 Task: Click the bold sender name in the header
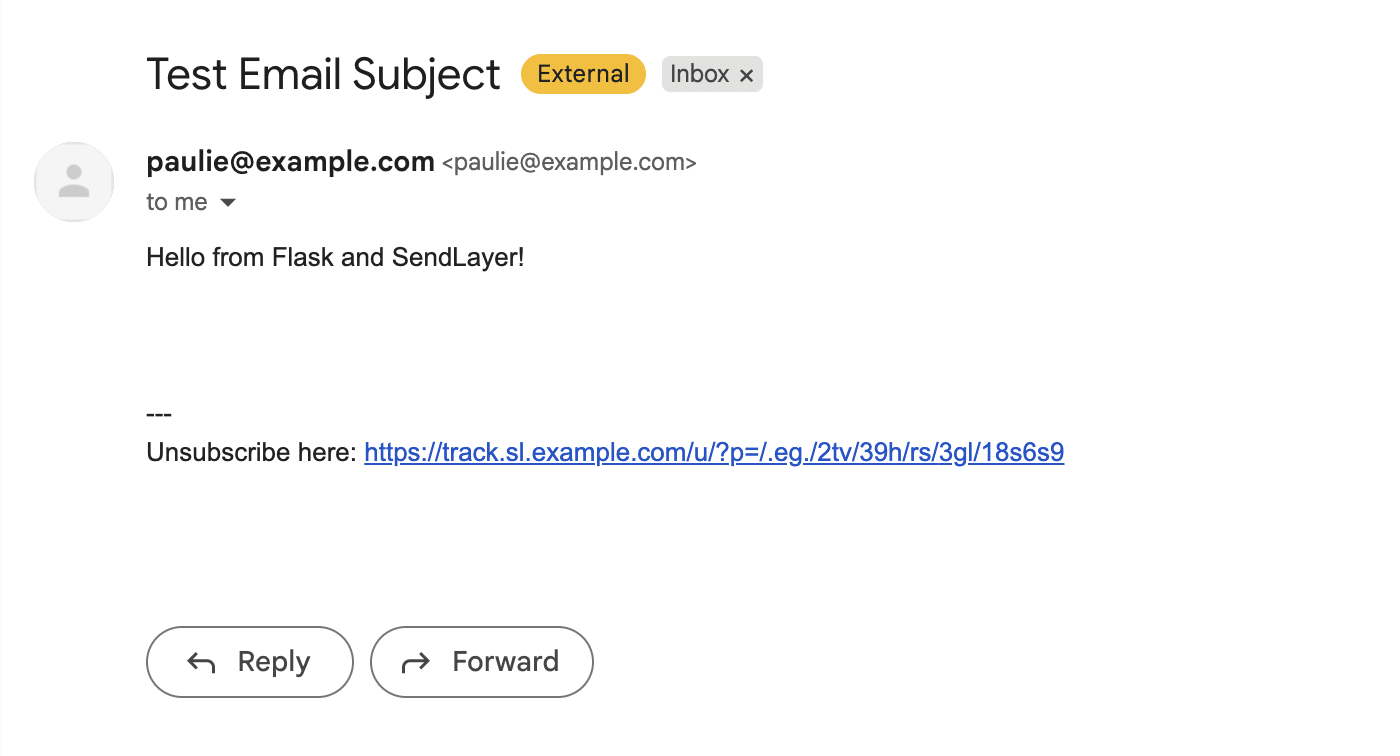tap(290, 161)
